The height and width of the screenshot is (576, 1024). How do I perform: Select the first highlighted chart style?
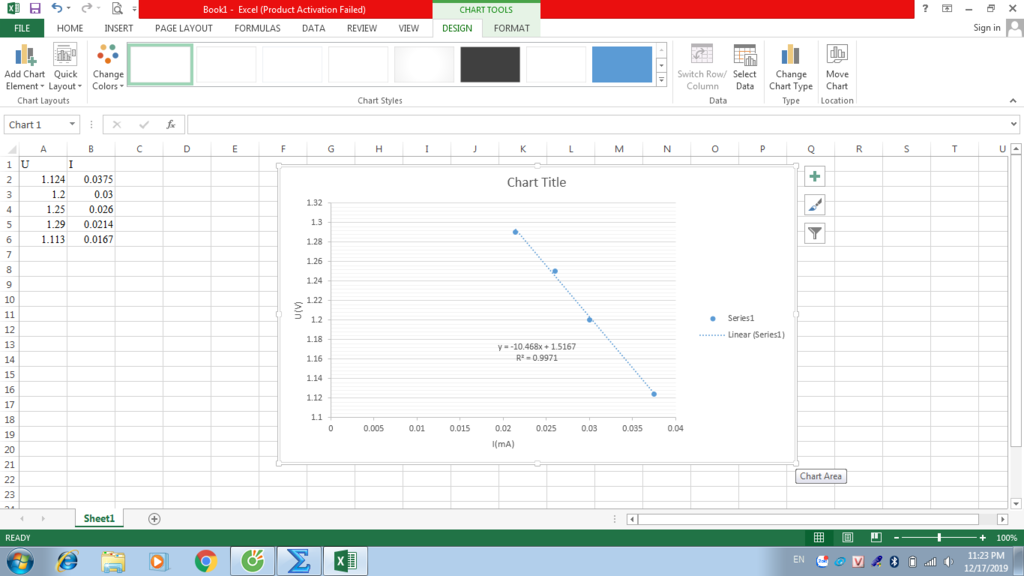[x=160, y=64]
